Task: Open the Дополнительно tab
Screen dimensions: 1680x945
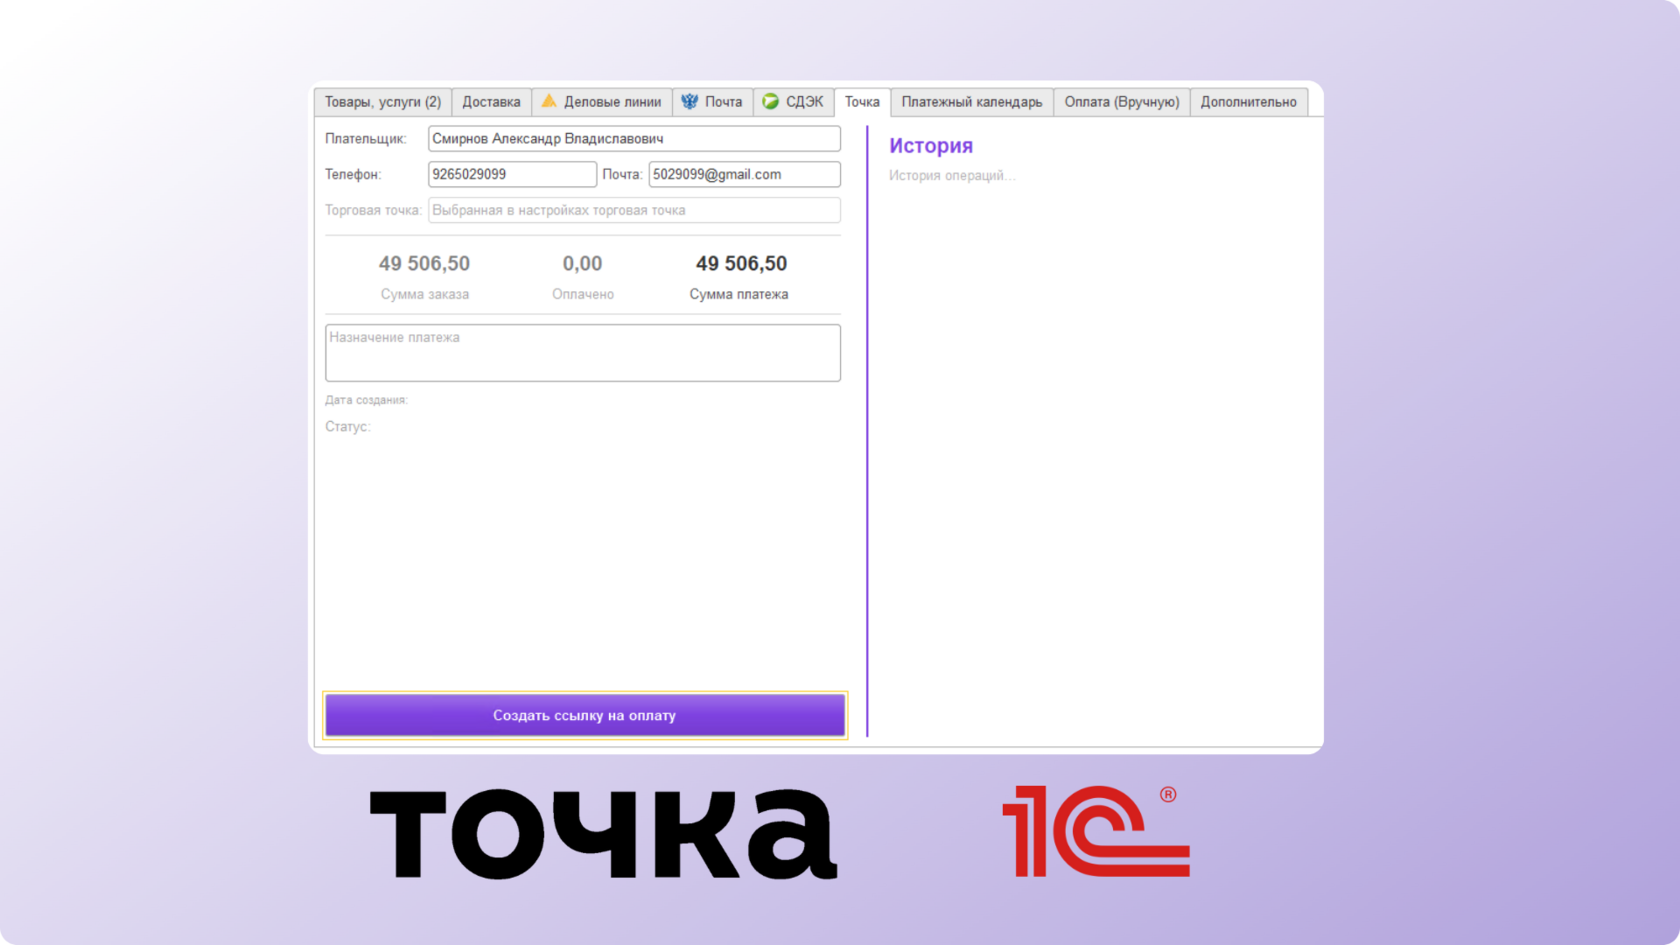Action: point(1249,102)
